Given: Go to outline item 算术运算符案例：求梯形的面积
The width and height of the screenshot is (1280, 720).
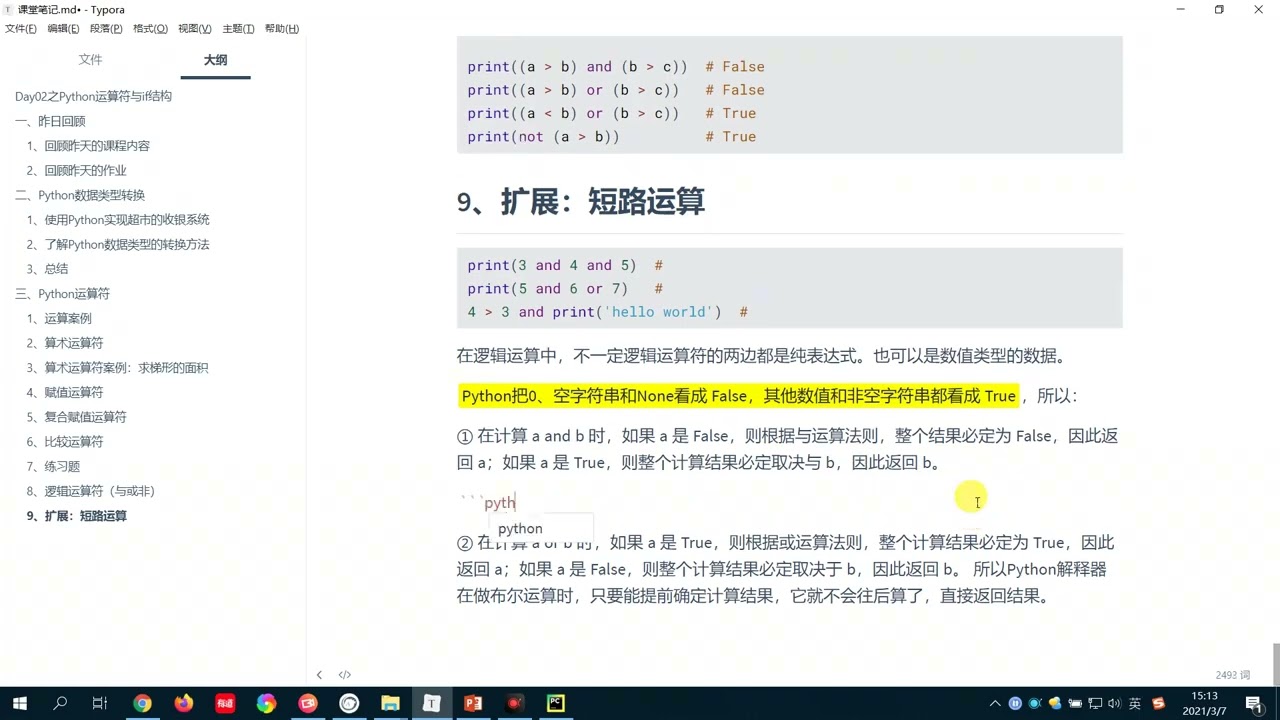Looking at the screenshot, I should click(117, 368).
